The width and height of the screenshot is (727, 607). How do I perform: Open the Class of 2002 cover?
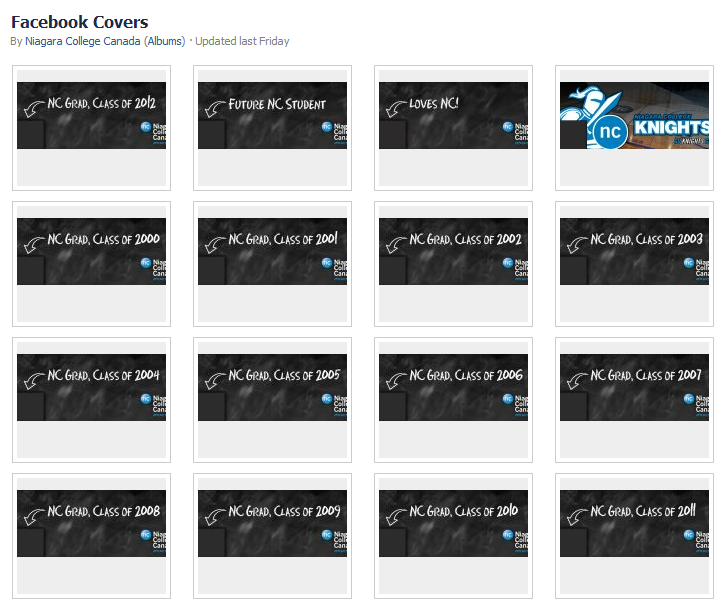pos(453,264)
